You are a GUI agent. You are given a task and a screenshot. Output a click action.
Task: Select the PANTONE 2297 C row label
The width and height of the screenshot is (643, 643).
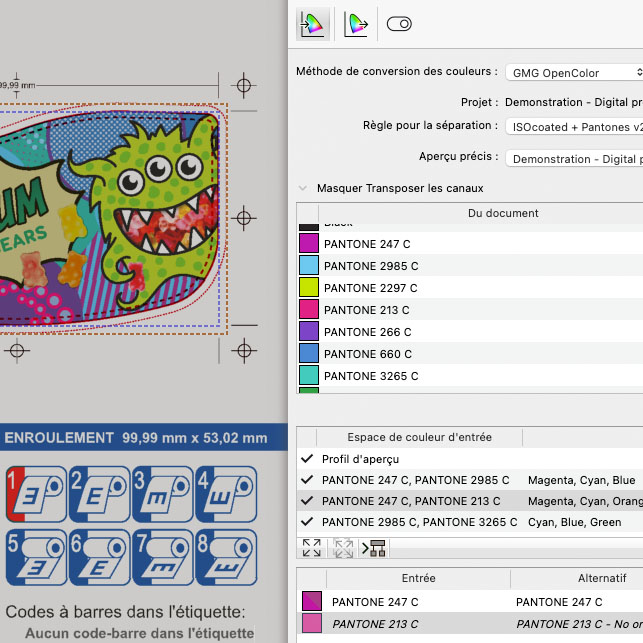pos(371,288)
